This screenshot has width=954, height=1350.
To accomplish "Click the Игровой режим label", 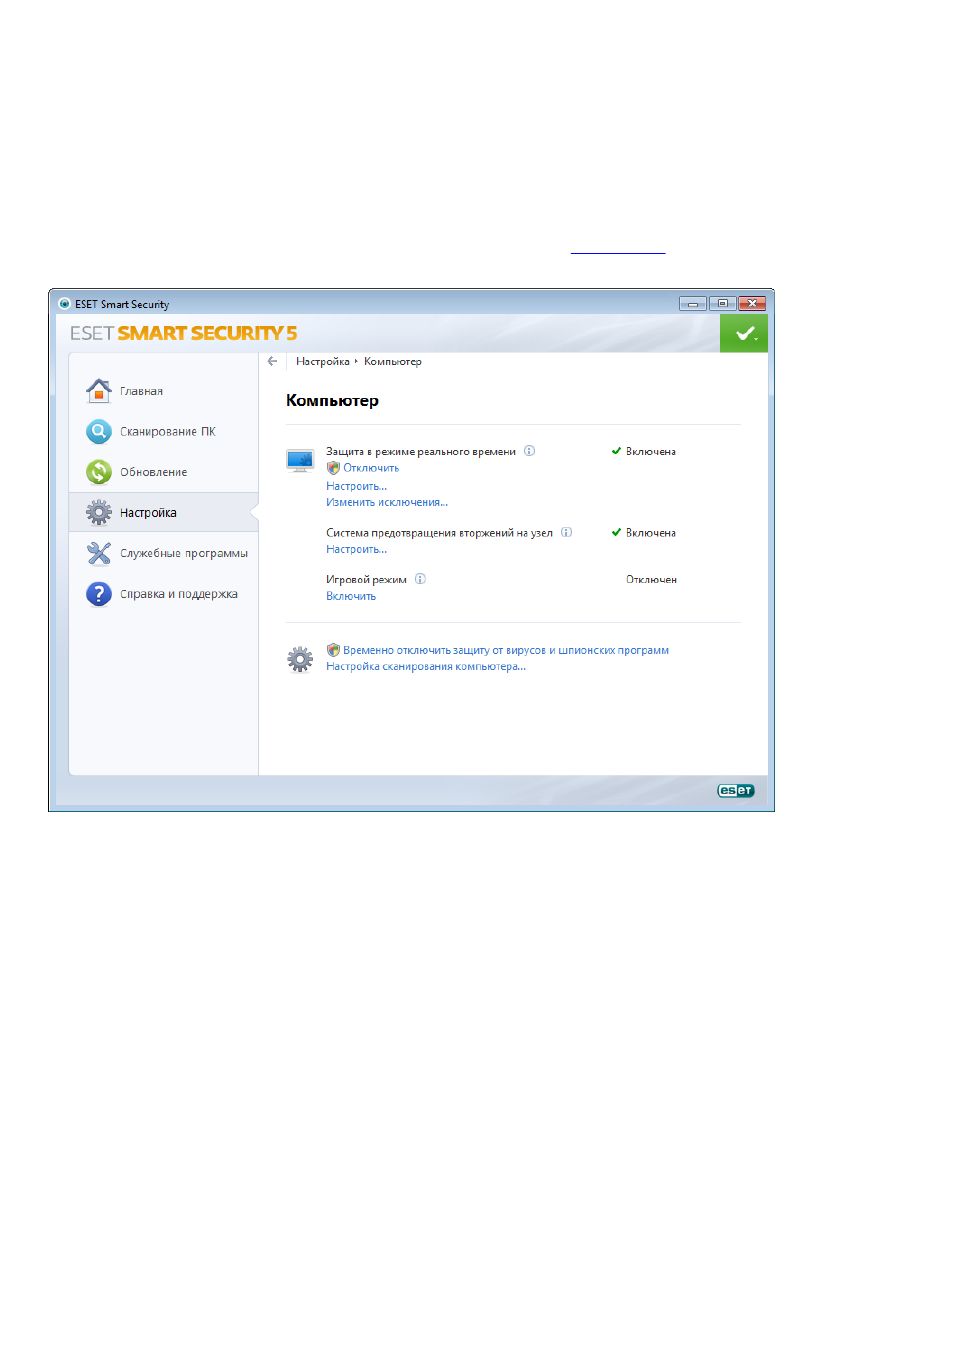I will (x=366, y=579).
